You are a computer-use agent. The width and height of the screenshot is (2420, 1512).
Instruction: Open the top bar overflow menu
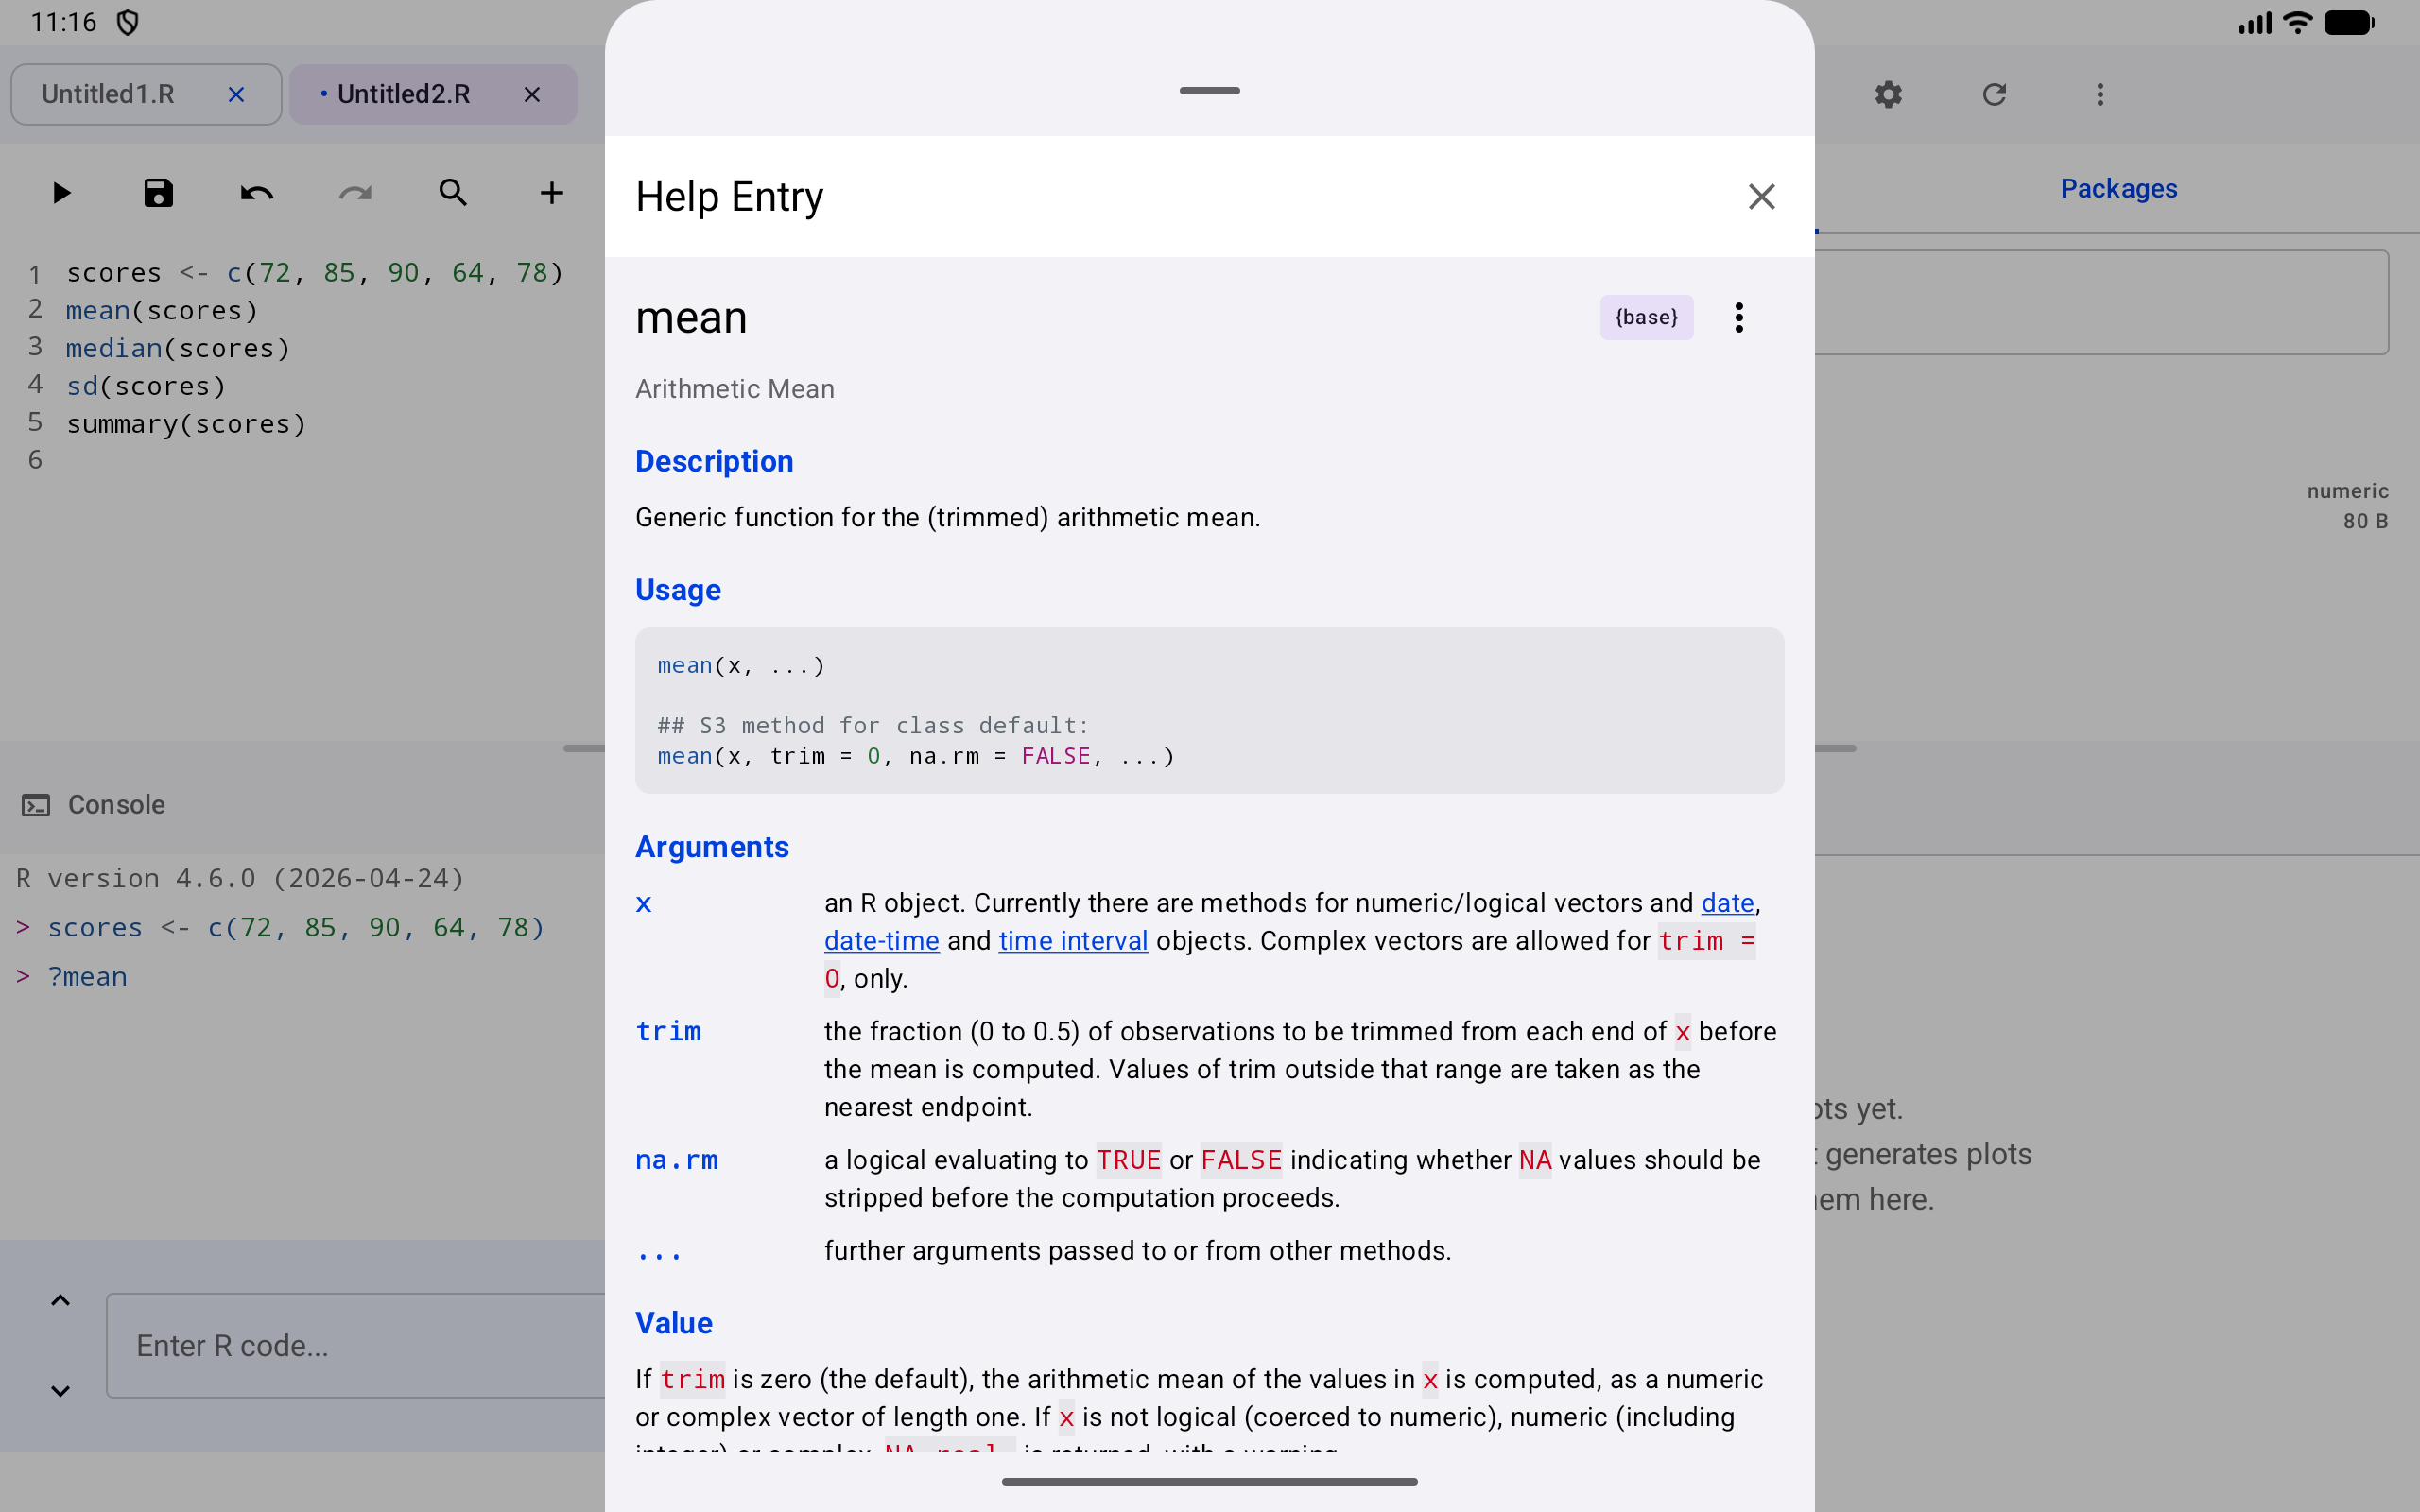[x=2100, y=94]
